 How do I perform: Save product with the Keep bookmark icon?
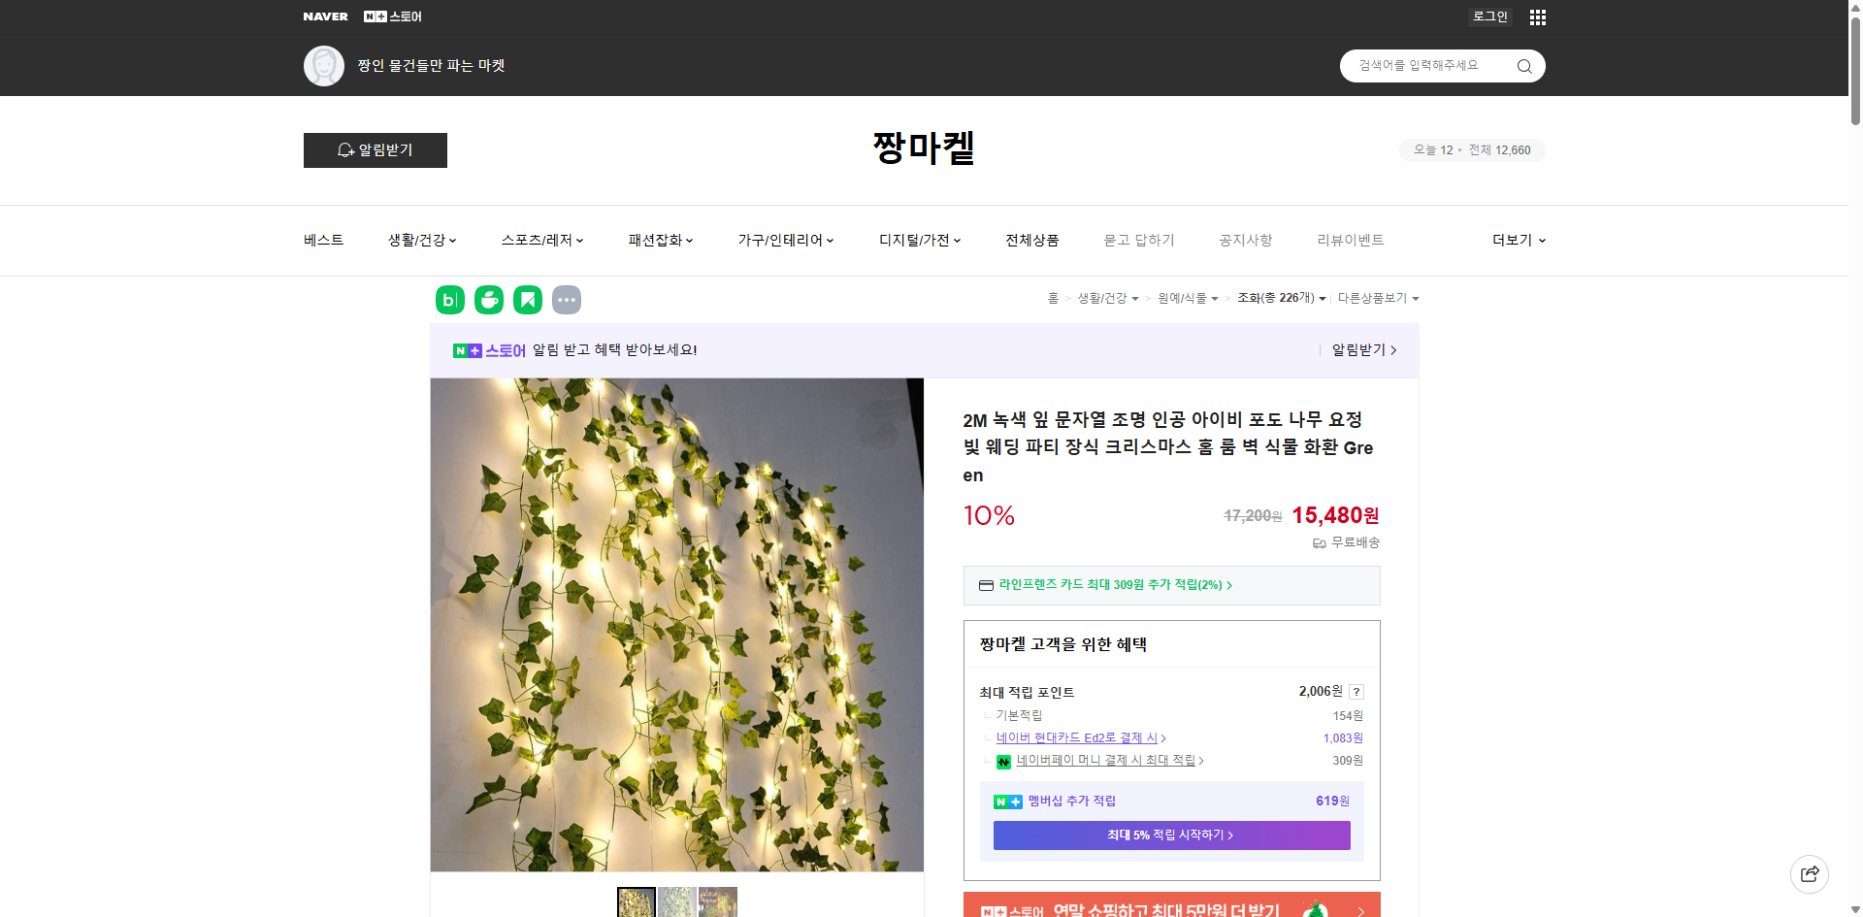click(x=527, y=298)
